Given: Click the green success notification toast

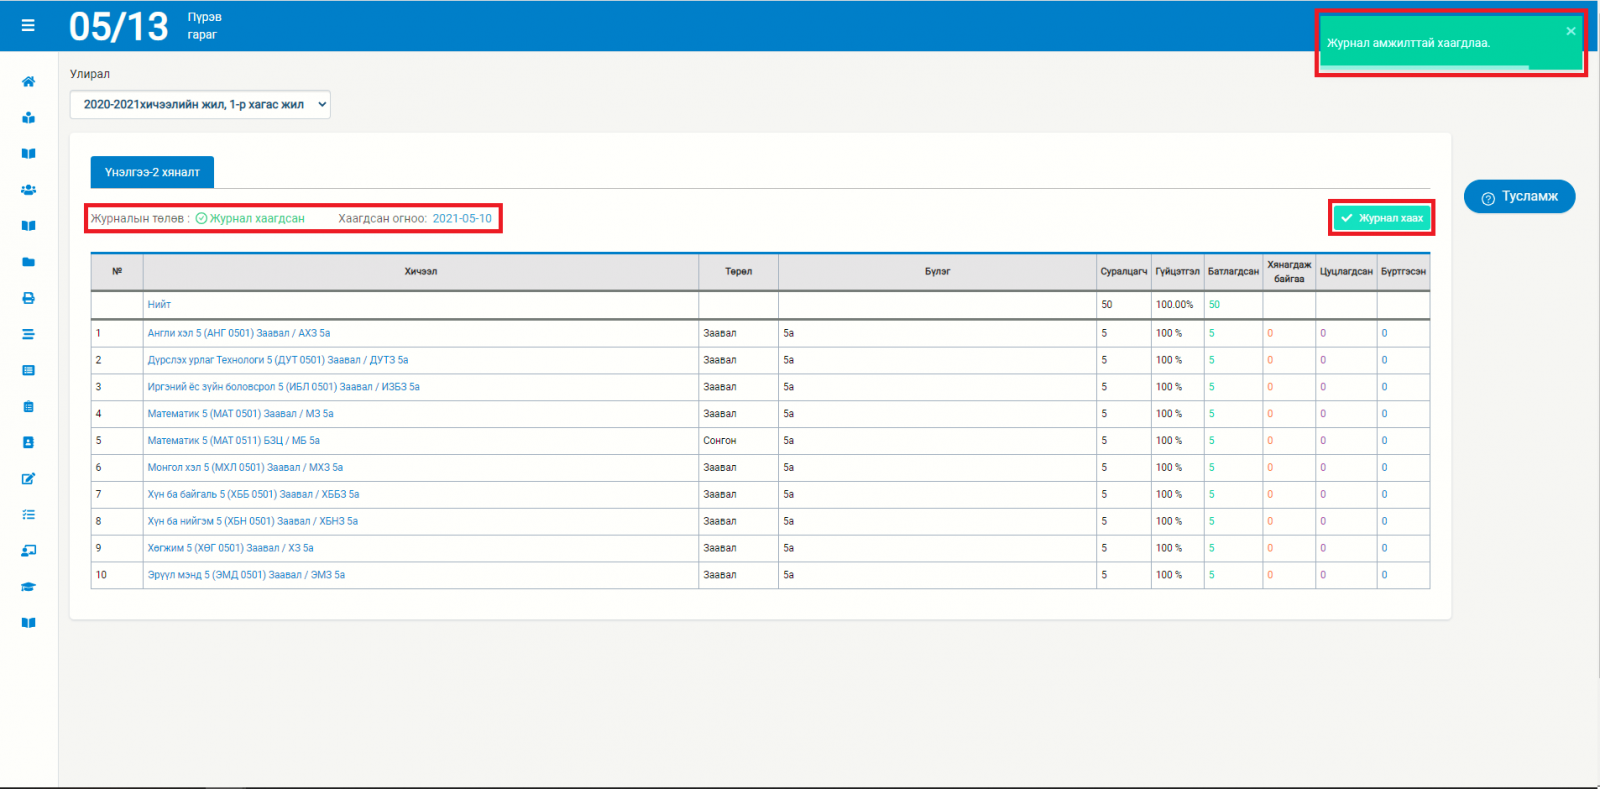Looking at the screenshot, I should pos(1450,43).
